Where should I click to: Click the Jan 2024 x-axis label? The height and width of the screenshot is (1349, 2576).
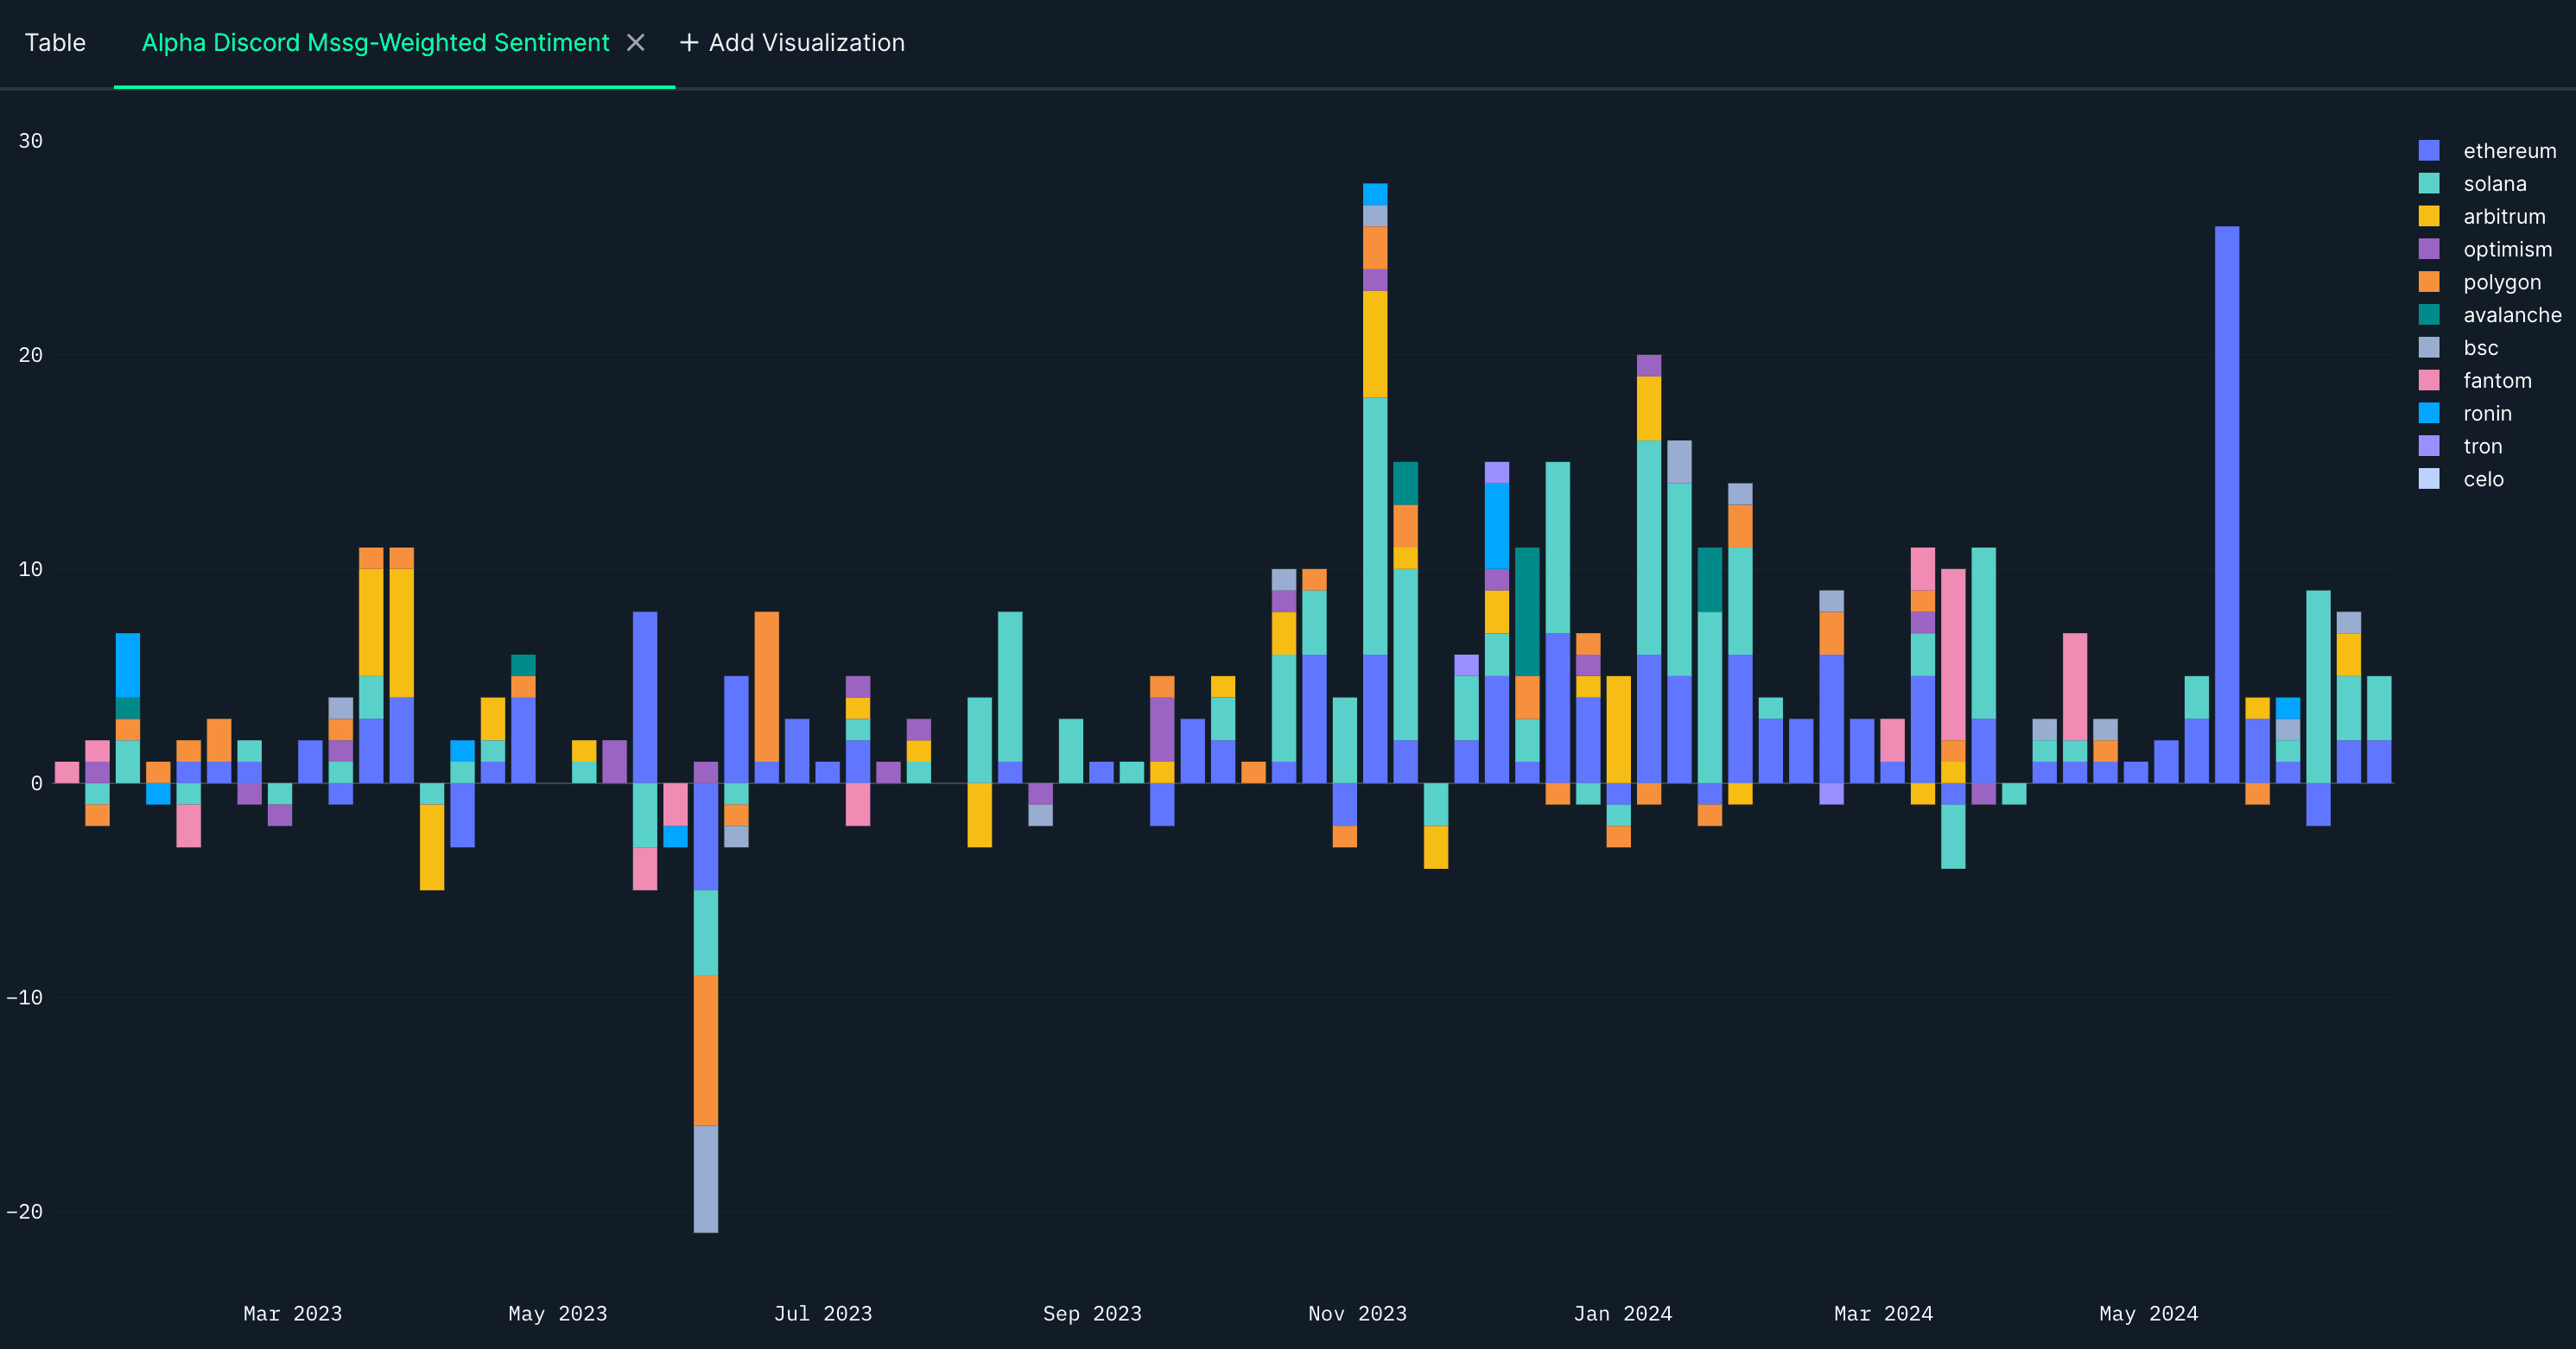click(1622, 1314)
